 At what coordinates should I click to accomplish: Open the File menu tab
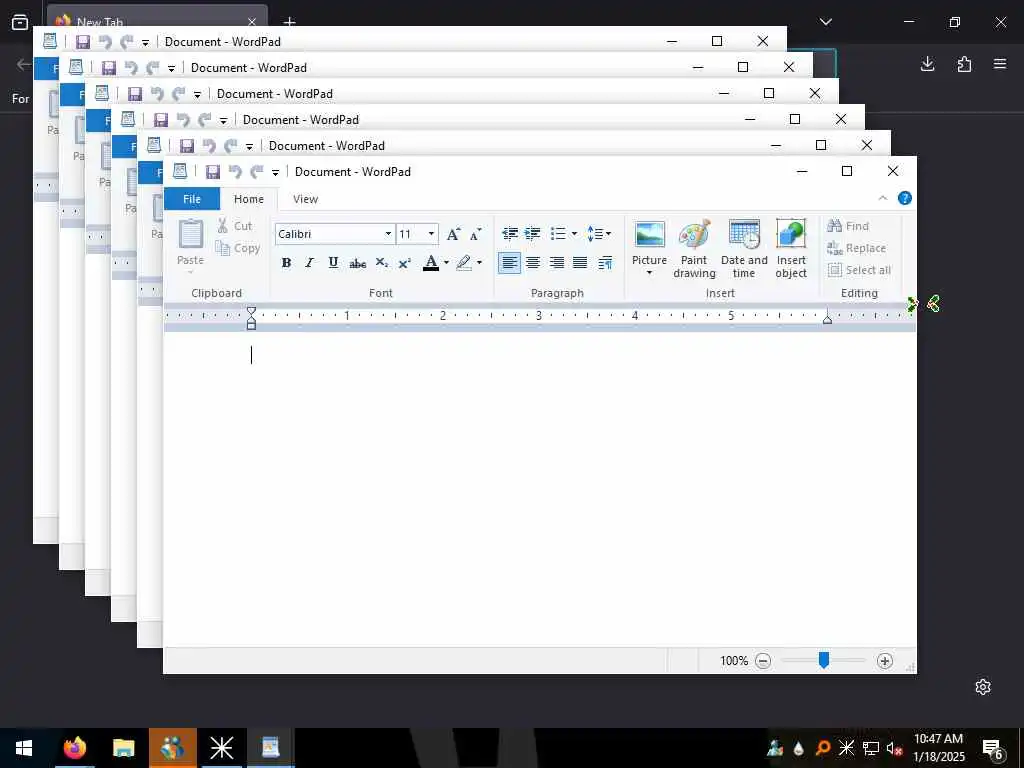[192, 199]
